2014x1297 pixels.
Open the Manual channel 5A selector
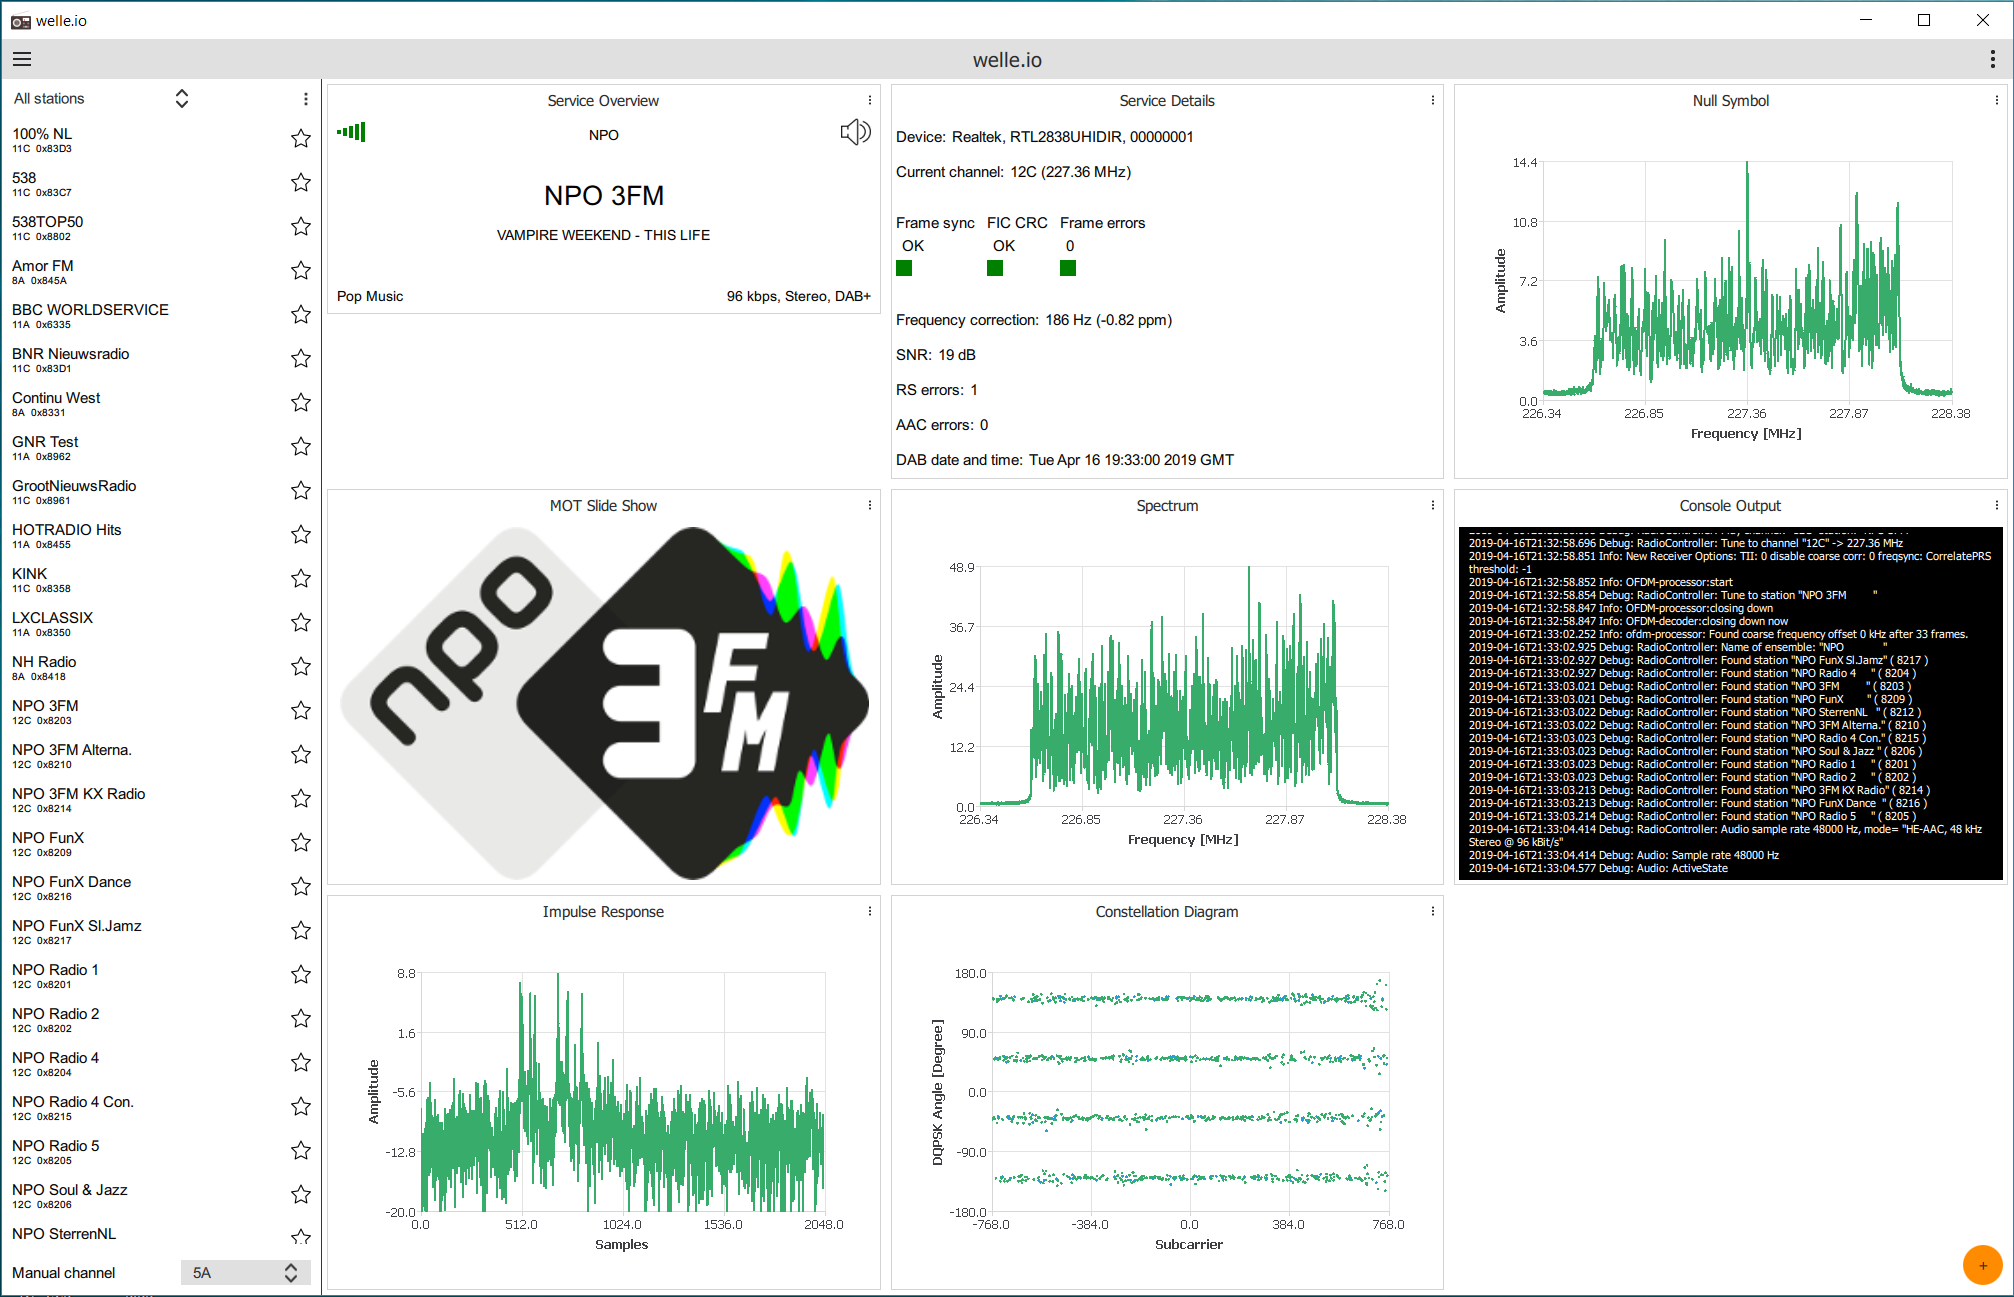[246, 1273]
